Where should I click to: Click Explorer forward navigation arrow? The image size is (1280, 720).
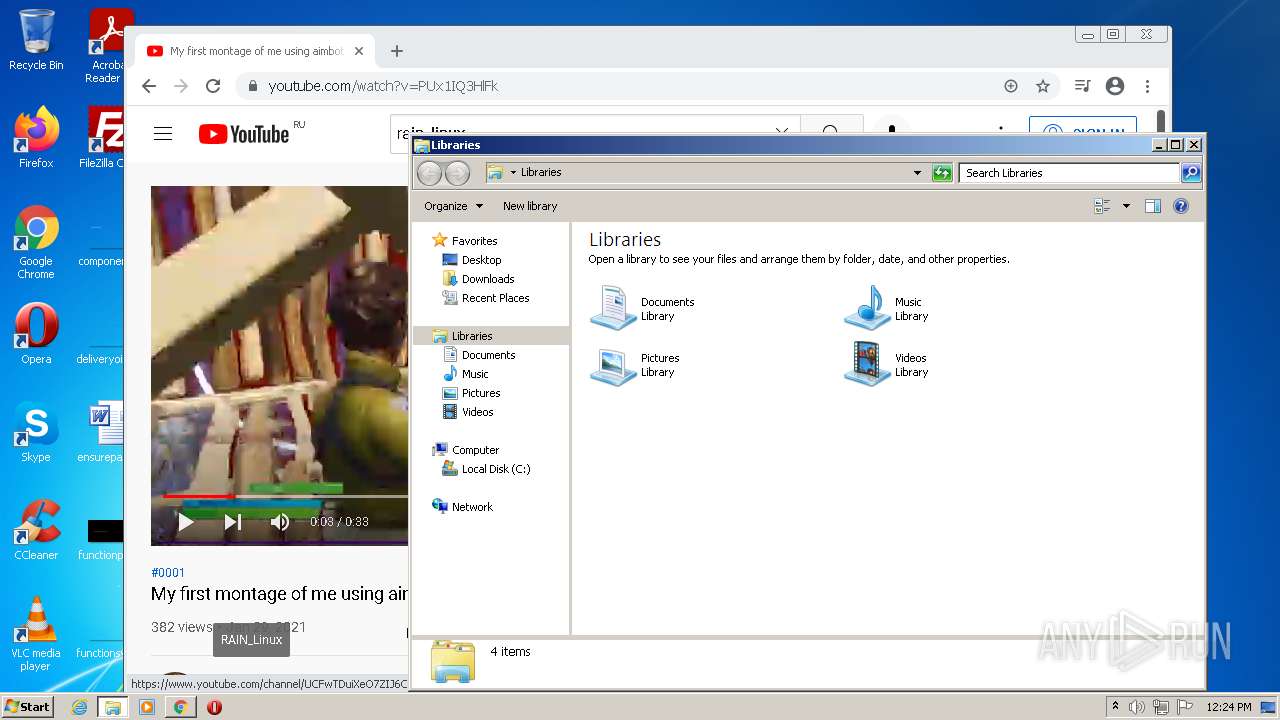pyautogui.click(x=457, y=173)
